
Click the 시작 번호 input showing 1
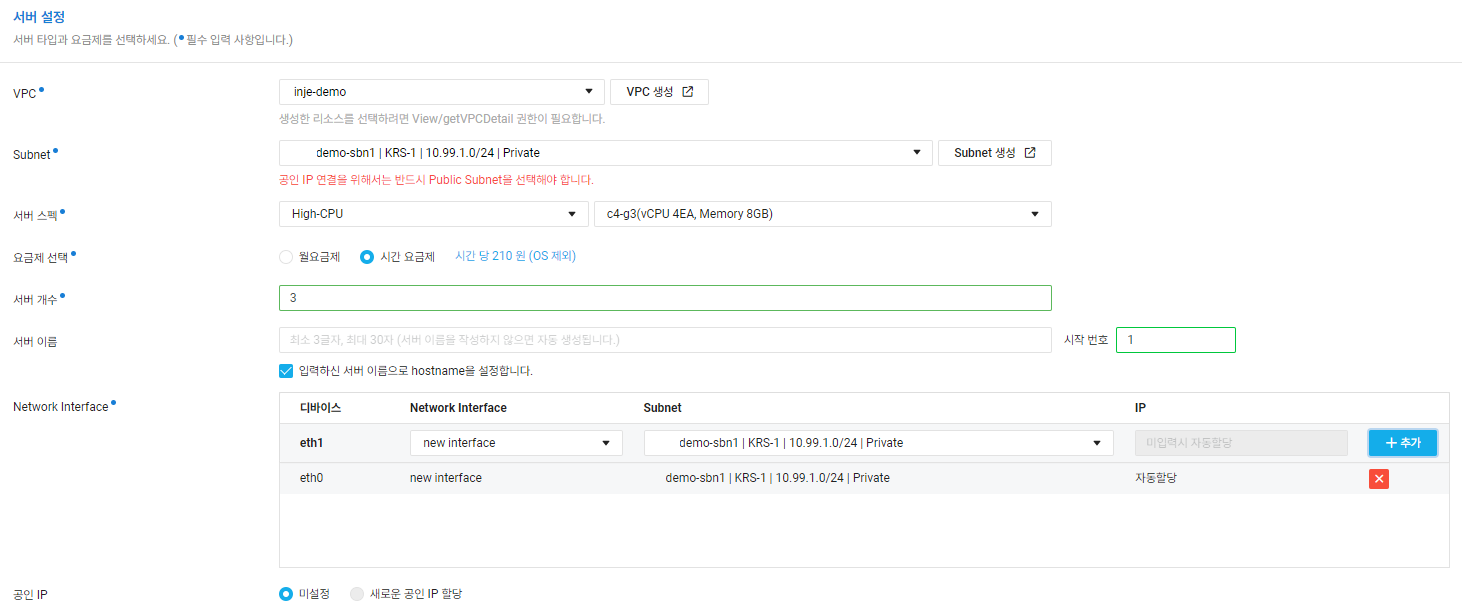1175,340
